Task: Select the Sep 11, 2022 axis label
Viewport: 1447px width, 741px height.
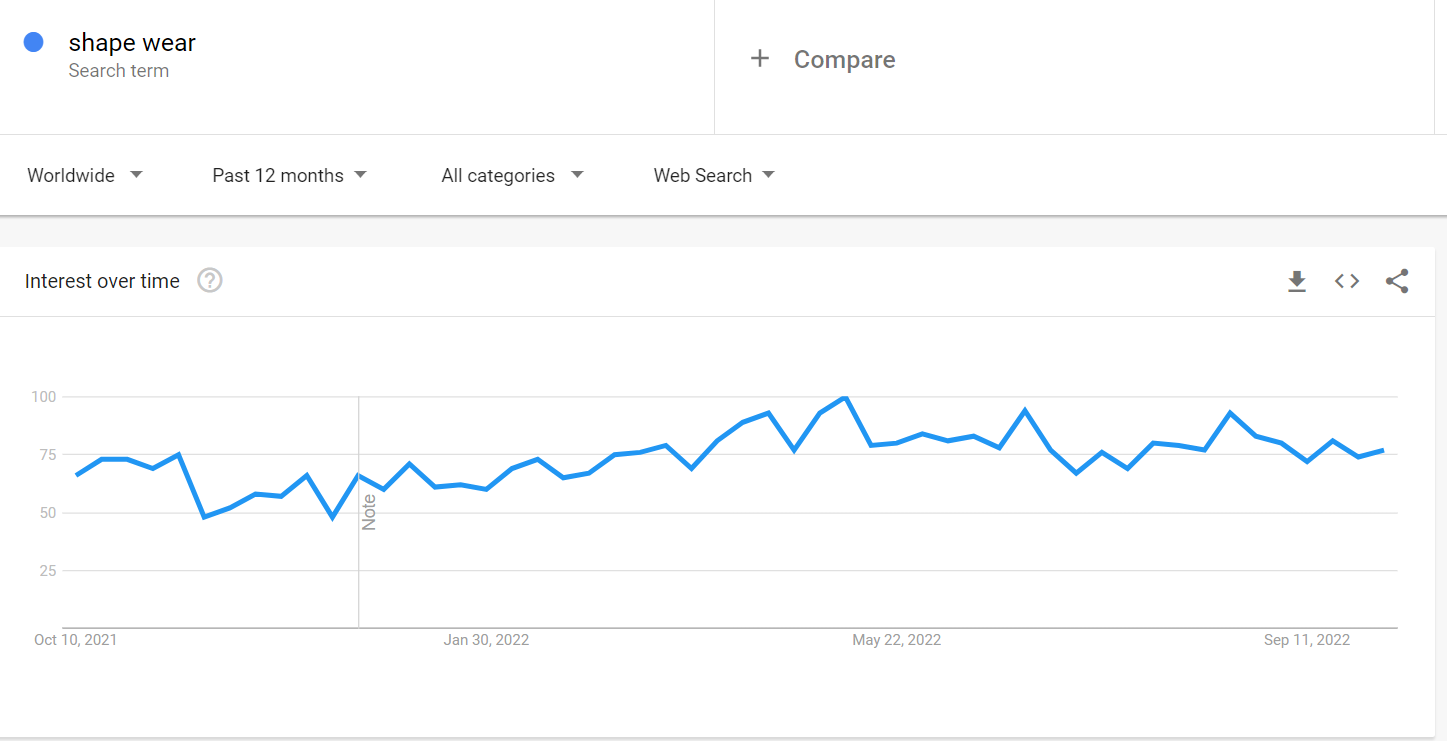Action: coord(1307,640)
